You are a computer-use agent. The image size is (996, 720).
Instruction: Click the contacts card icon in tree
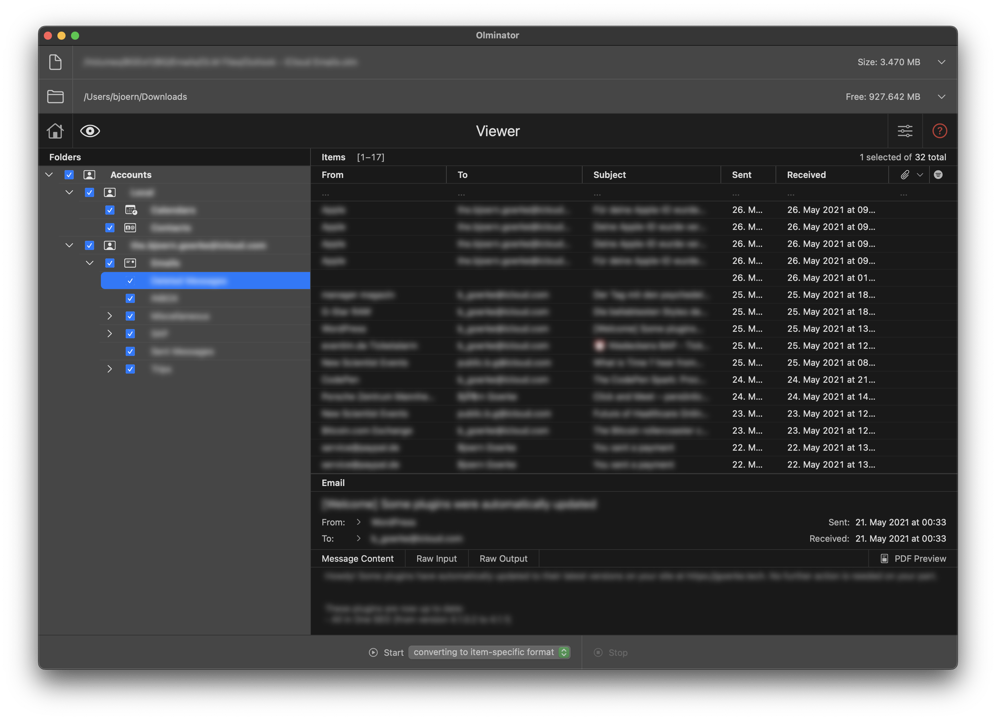(x=130, y=228)
